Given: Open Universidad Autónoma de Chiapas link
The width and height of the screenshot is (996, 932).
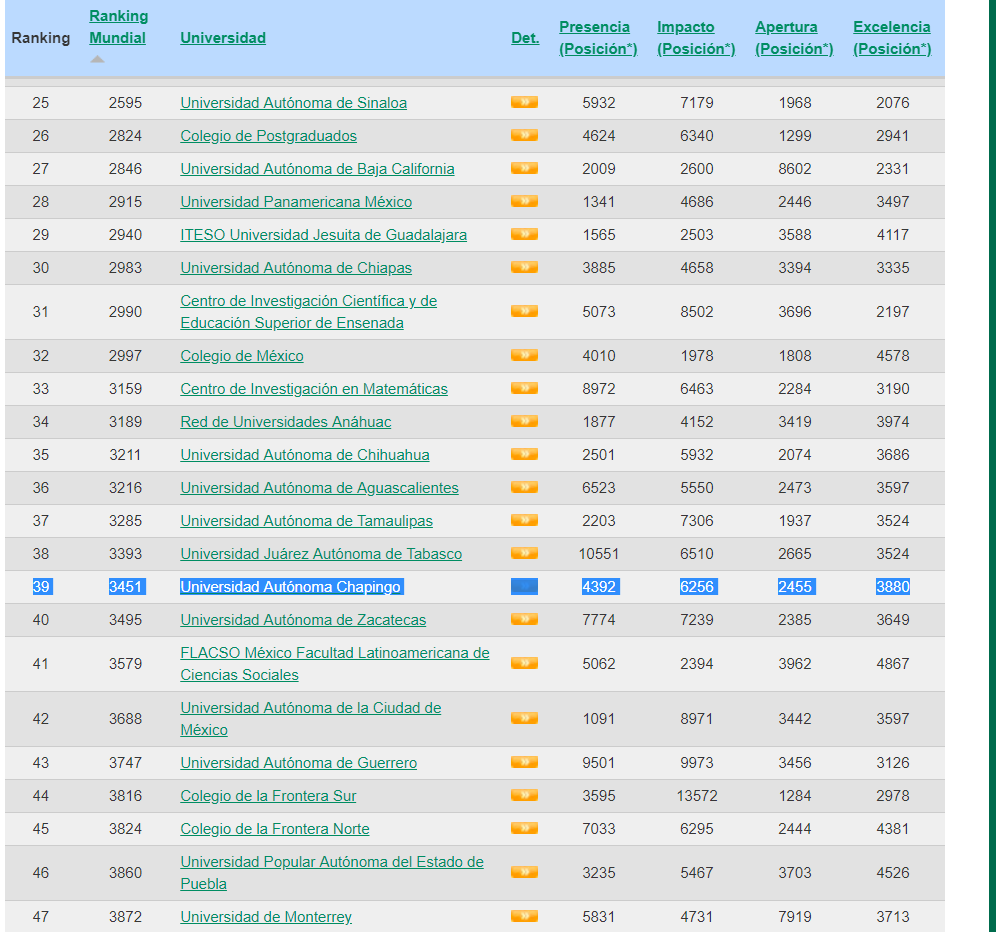Looking at the screenshot, I should pos(296,268).
